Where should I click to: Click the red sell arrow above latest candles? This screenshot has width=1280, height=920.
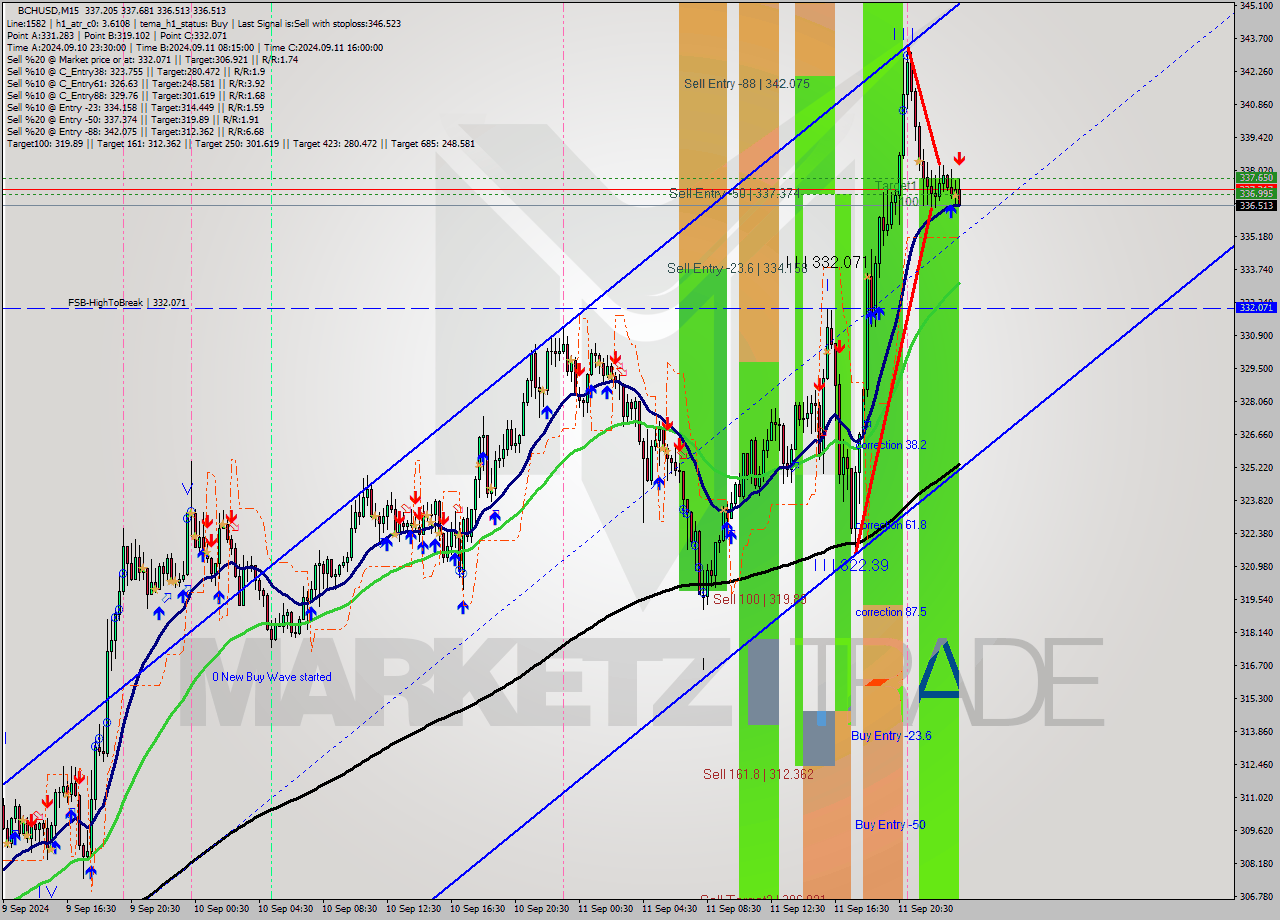pos(959,159)
